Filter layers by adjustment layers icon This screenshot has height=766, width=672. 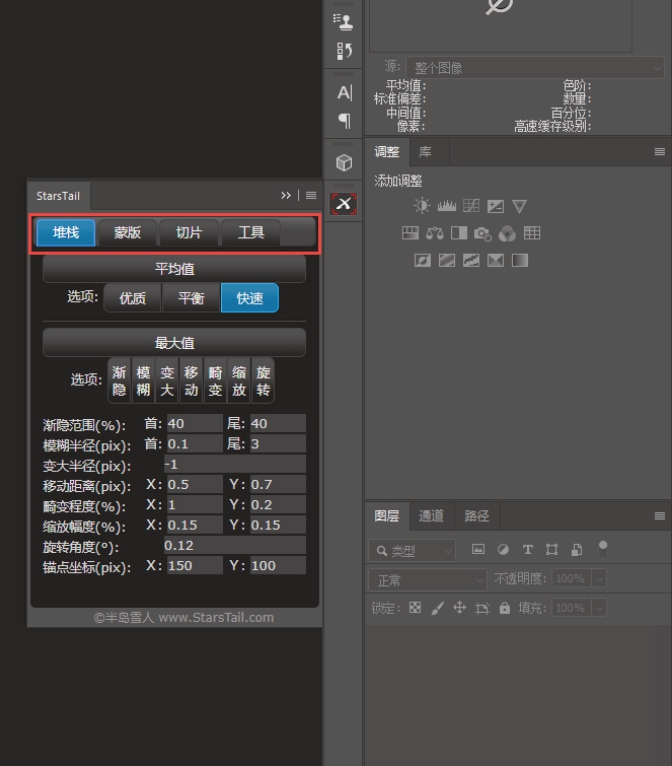pyautogui.click(x=503, y=550)
